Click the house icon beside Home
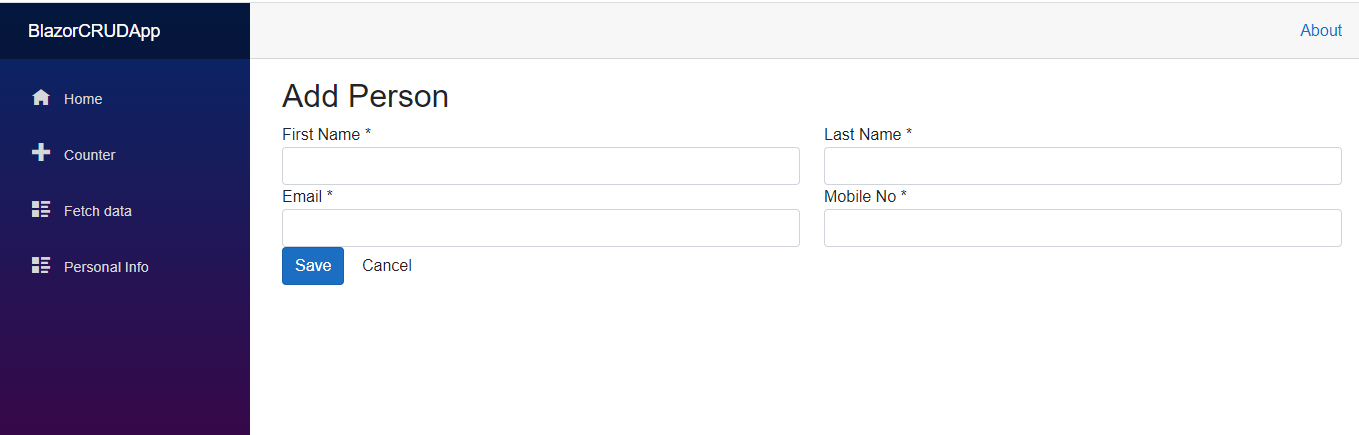The image size is (1359, 435). 41,98
